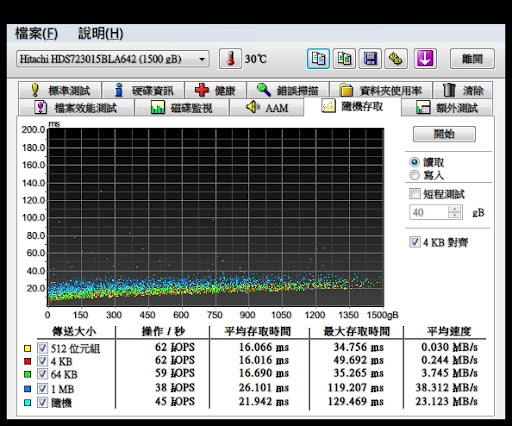512x426 pixels.
Task: Switch to the 資料夾使用率 tab
Action: coord(381,90)
